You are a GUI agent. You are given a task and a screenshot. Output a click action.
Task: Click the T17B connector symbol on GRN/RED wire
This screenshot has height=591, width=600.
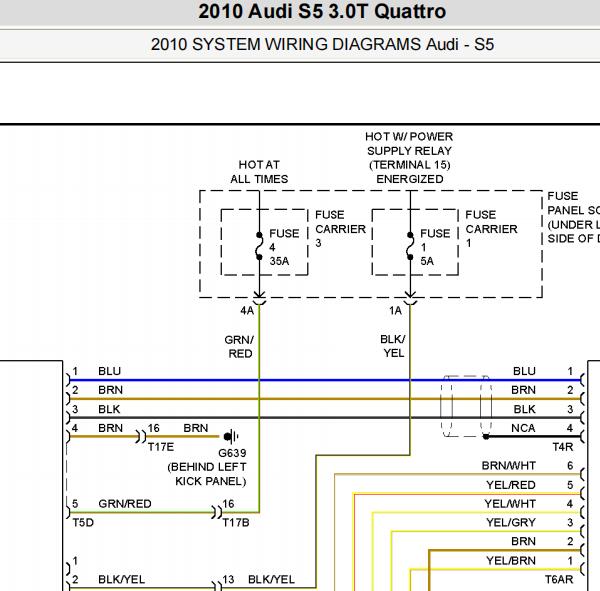217,512
